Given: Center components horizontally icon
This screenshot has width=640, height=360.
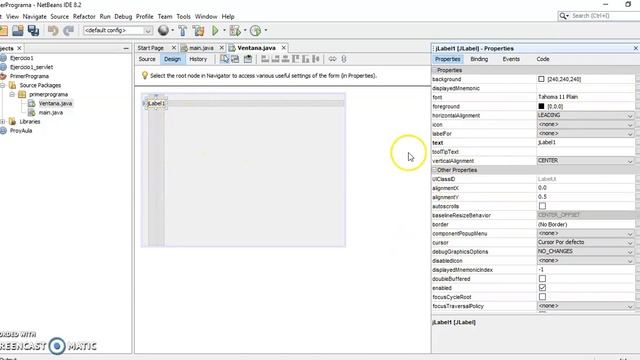Looking at the screenshot, I should point(285,59).
